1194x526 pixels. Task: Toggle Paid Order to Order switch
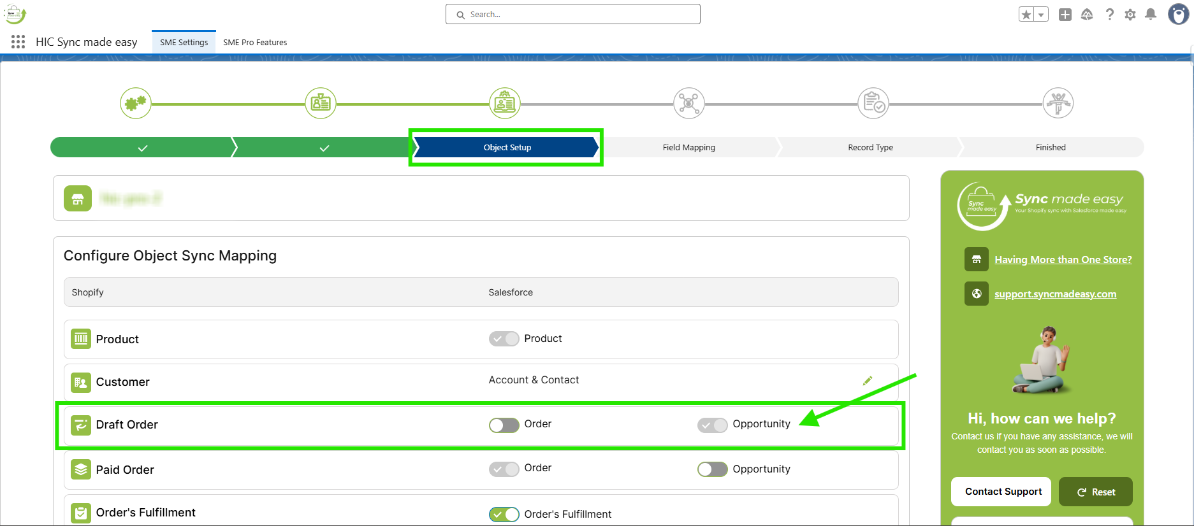click(x=504, y=469)
